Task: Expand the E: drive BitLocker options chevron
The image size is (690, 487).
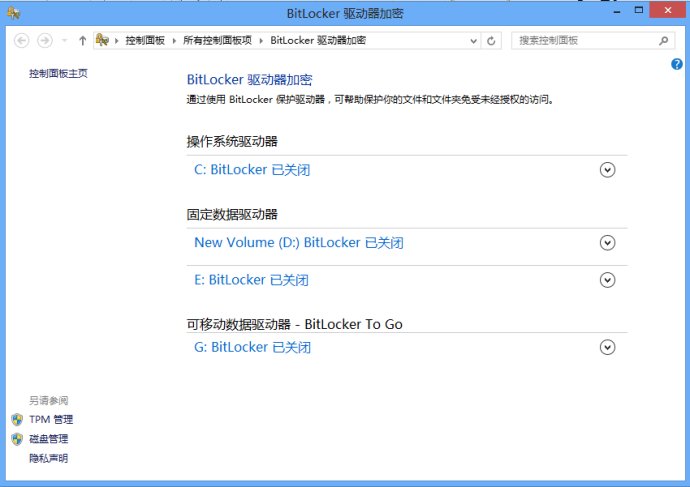Action: [607, 280]
